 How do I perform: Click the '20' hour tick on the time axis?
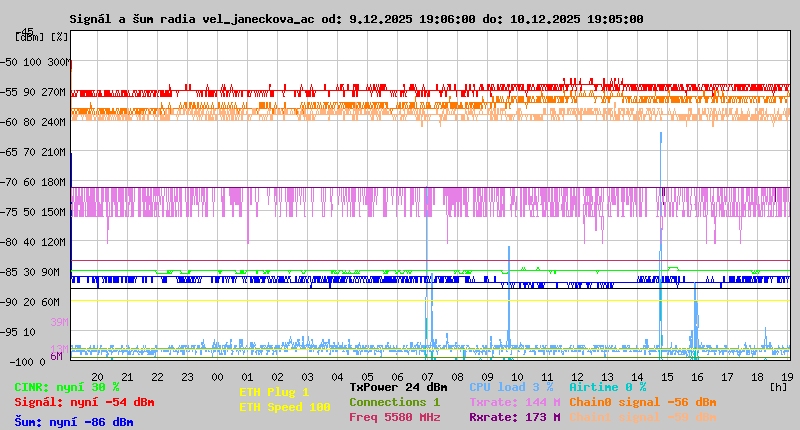tap(97, 377)
